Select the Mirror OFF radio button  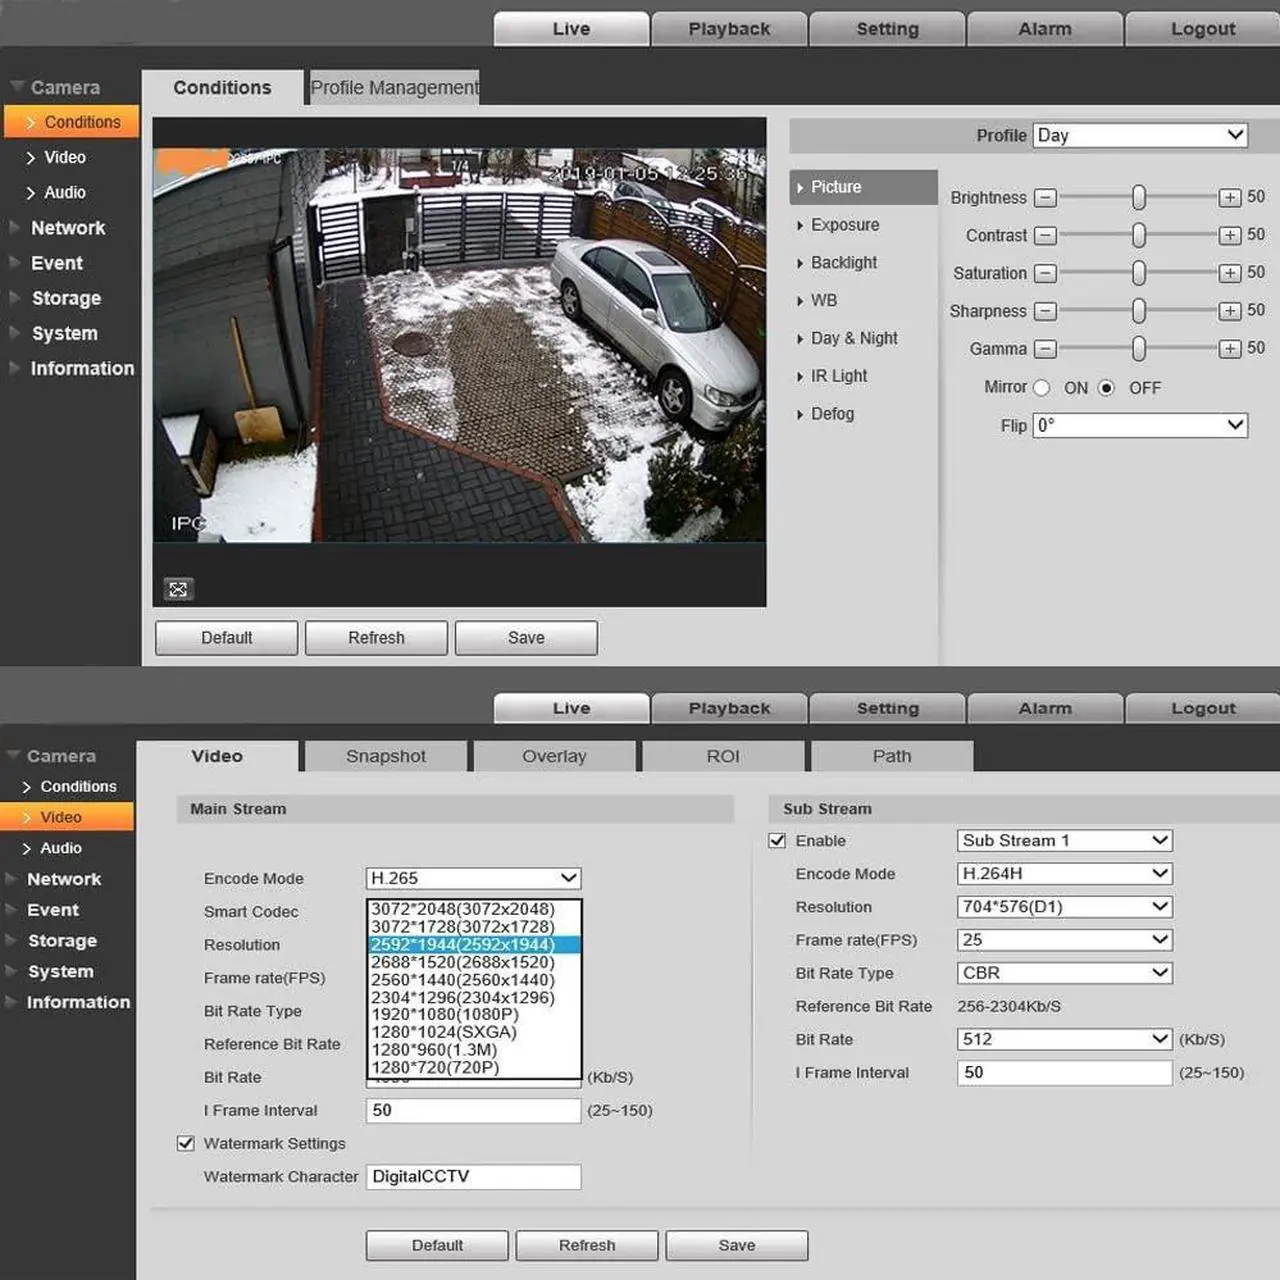point(1106,388)
